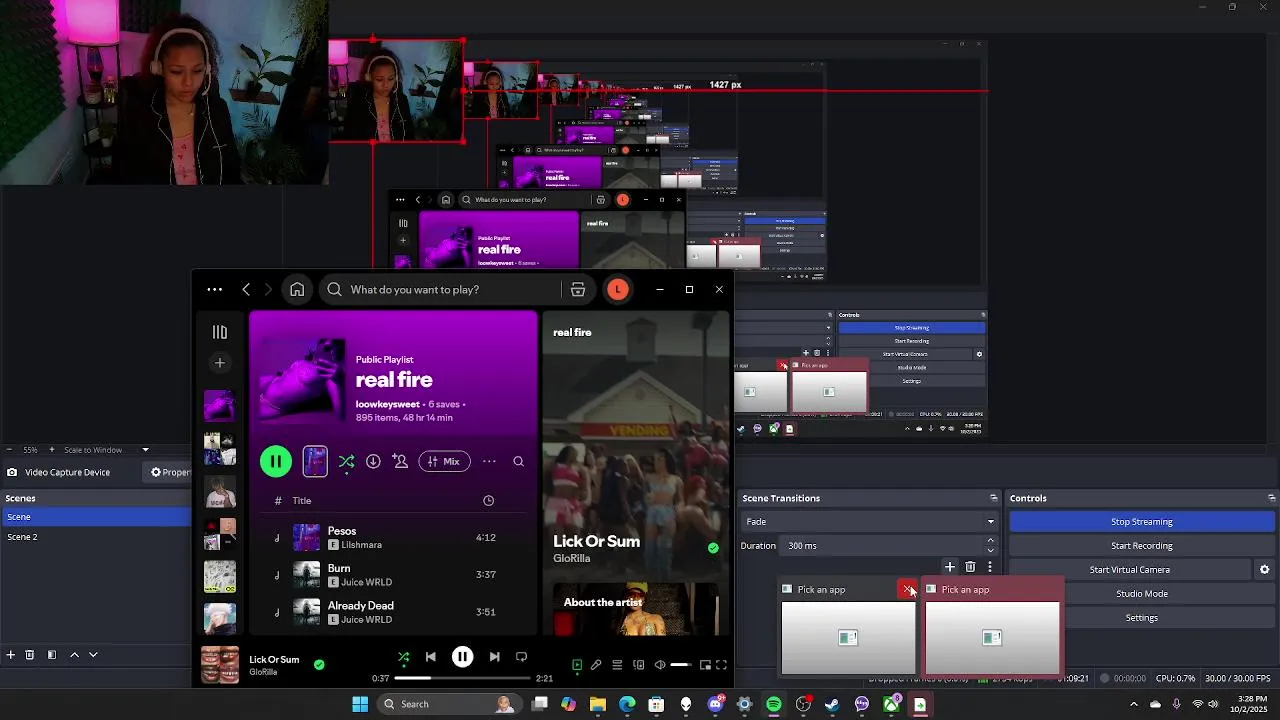Click Start Recording in OBS
The height and width of the screenshot is (720, 1280).
pyautogui.click(x=1142, y=546)
